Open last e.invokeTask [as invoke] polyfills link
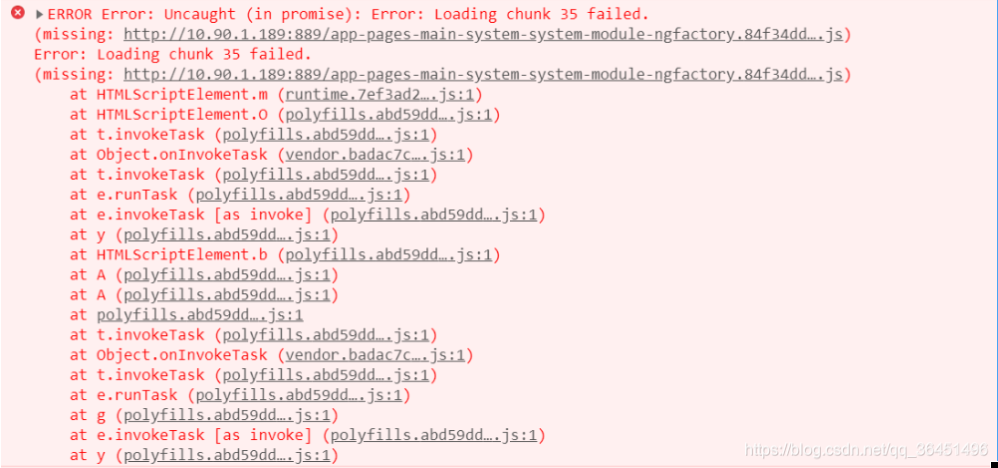The height and width of the screenshot is (468, 998). coord(434,435)
